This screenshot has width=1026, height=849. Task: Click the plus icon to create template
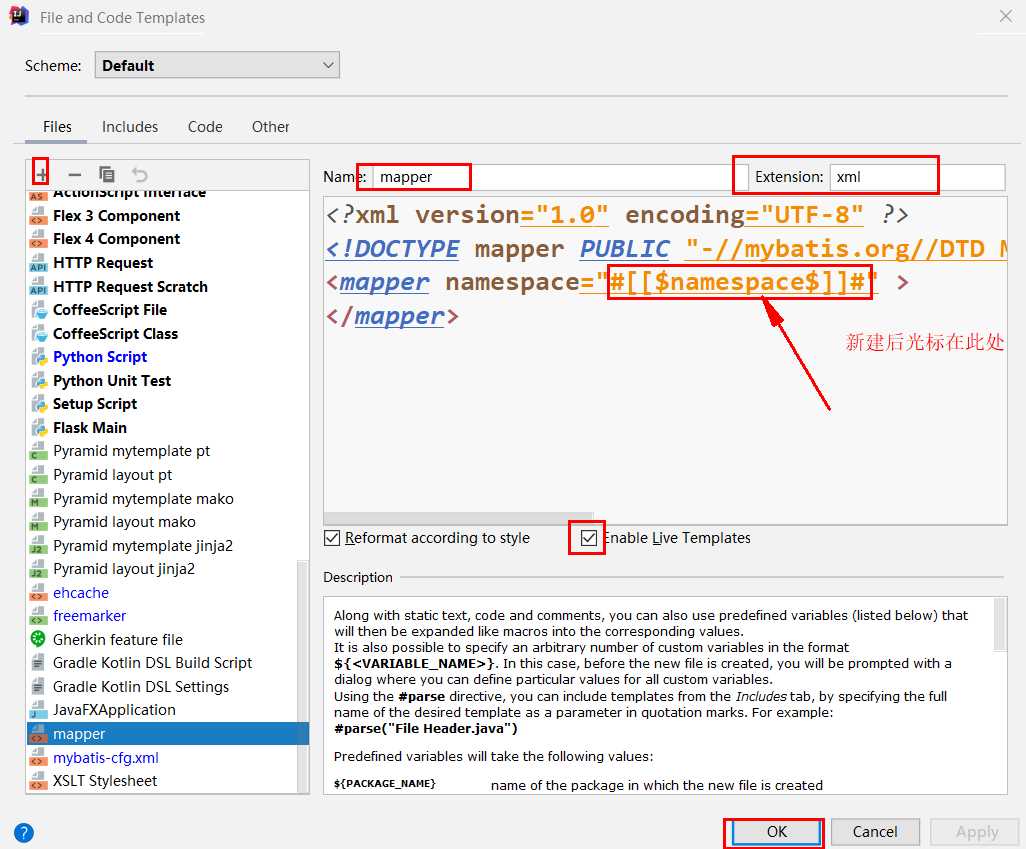point(41,175)
